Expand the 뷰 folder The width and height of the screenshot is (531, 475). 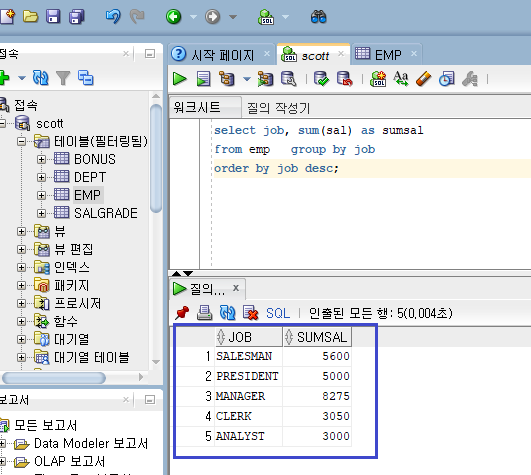click(x=21, y=231)
